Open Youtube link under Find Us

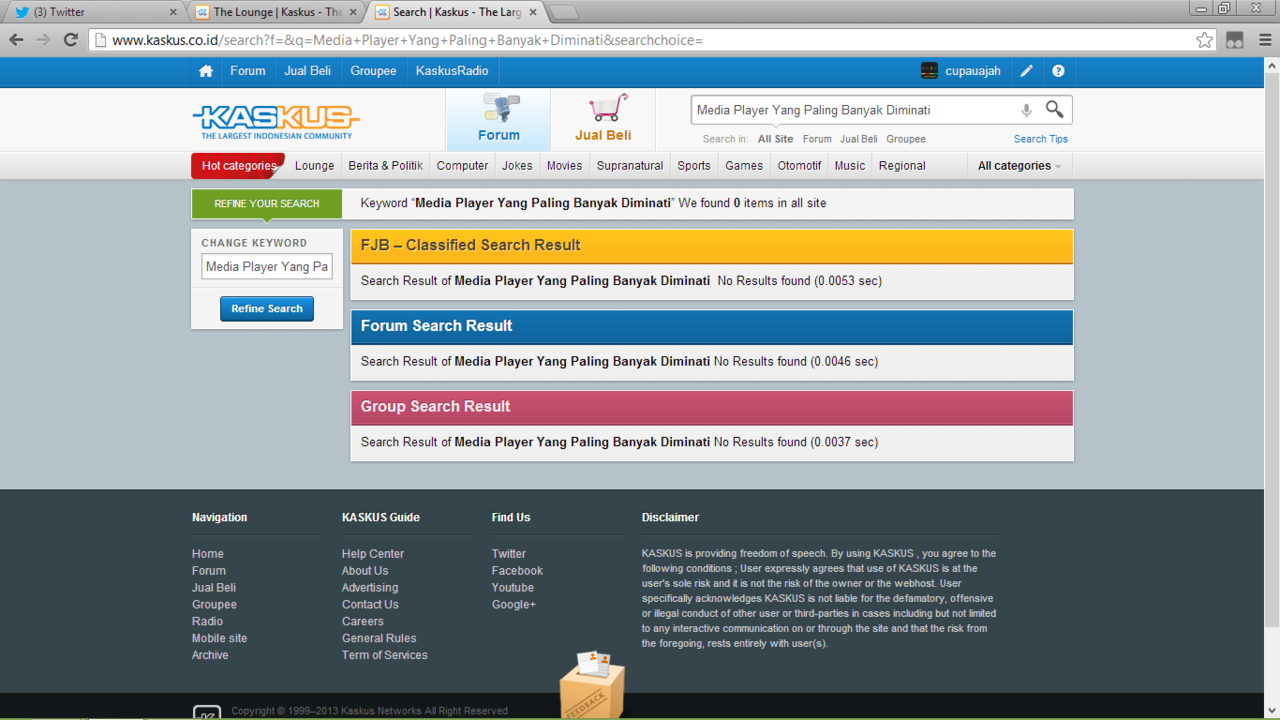[513, 588]
